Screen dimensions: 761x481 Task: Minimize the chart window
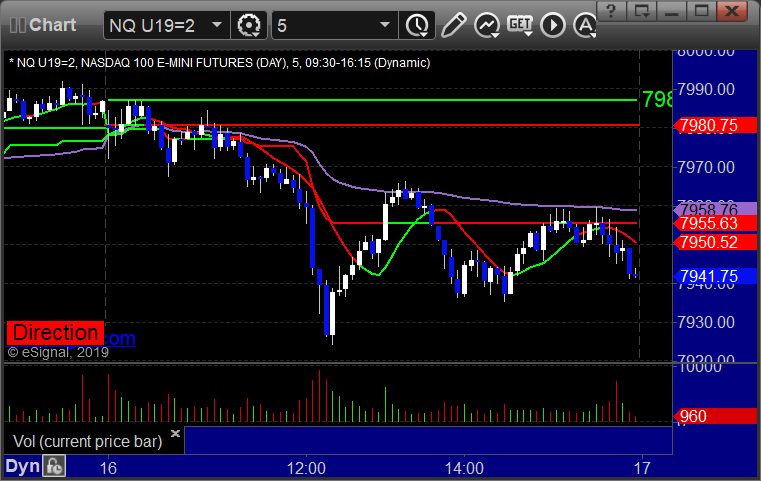coord(671,11)
